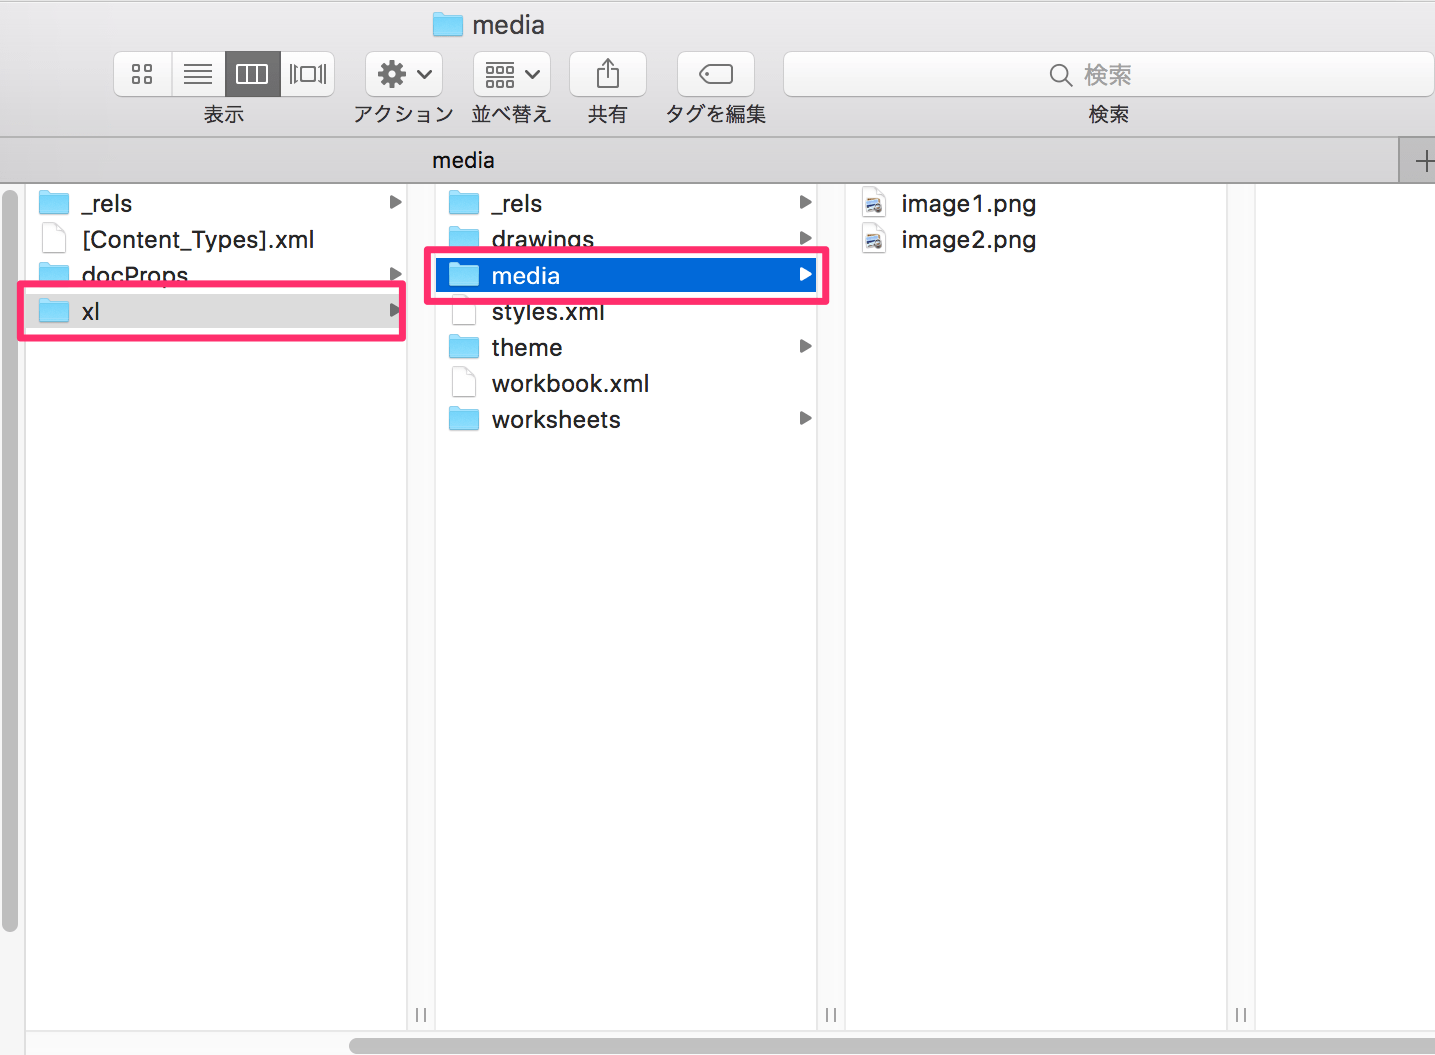Select column view mode
This screenshot has width=1435, height=1055.
coord(252,74)
